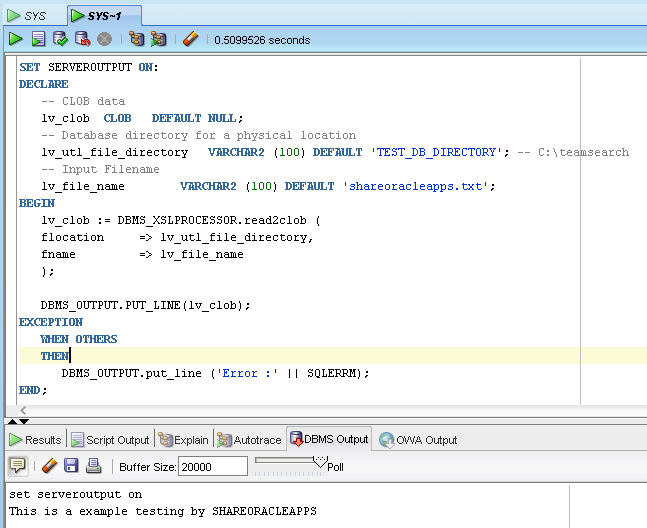Click the 'END;' line in the editor
Screen dimensions: 647x528
[x=33, y=390]
